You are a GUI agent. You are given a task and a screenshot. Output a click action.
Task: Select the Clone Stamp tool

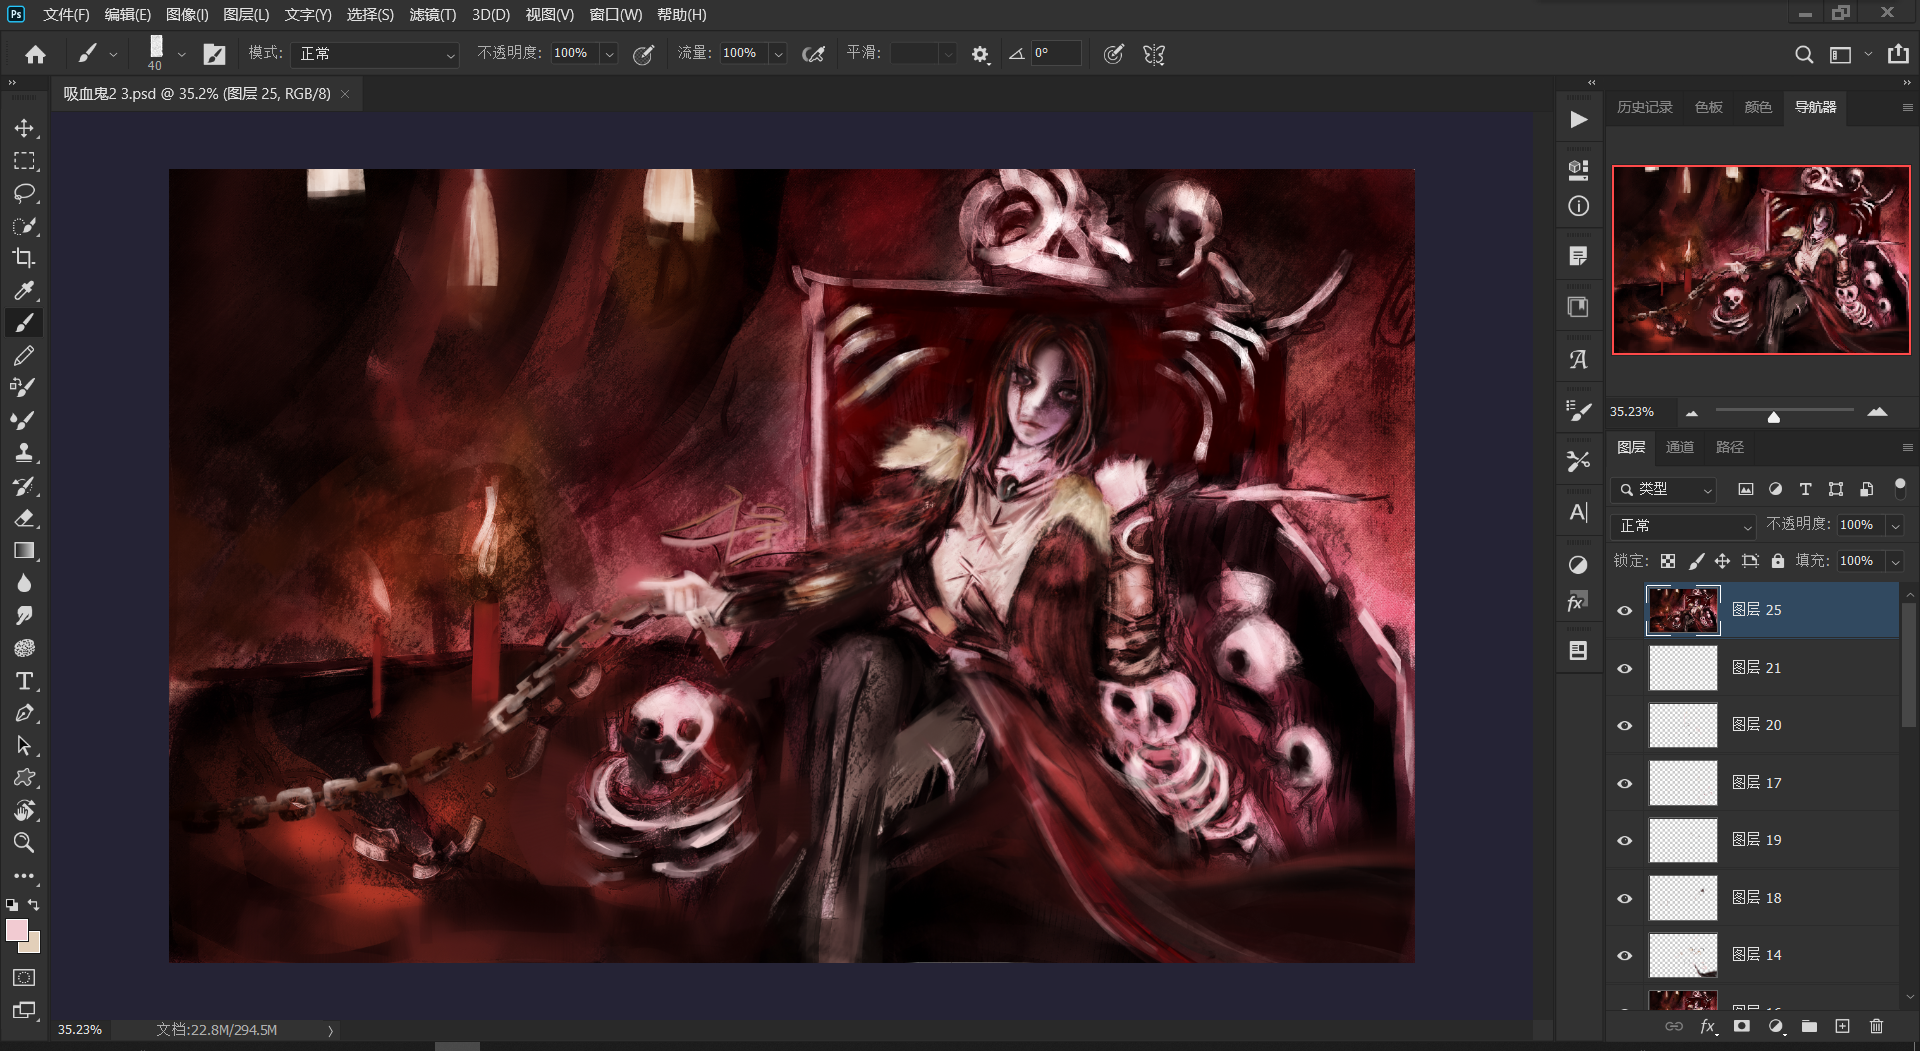tap(24, 452)
